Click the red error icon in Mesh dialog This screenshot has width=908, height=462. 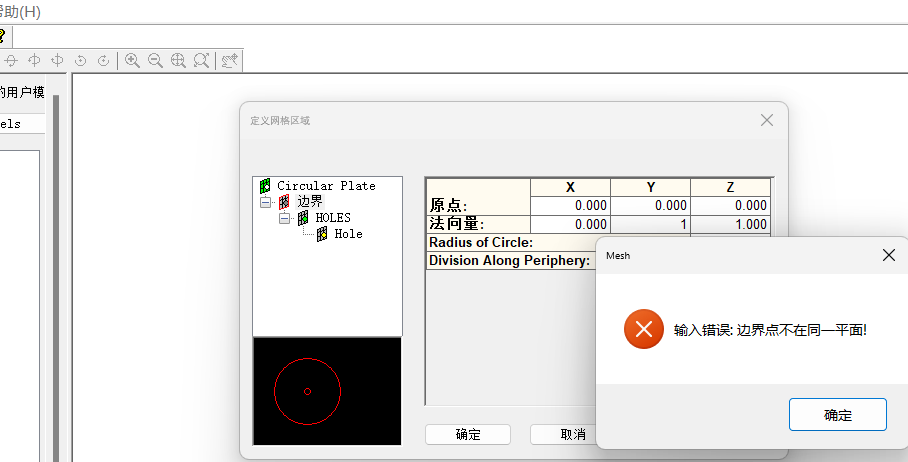[x=643, y=329]
